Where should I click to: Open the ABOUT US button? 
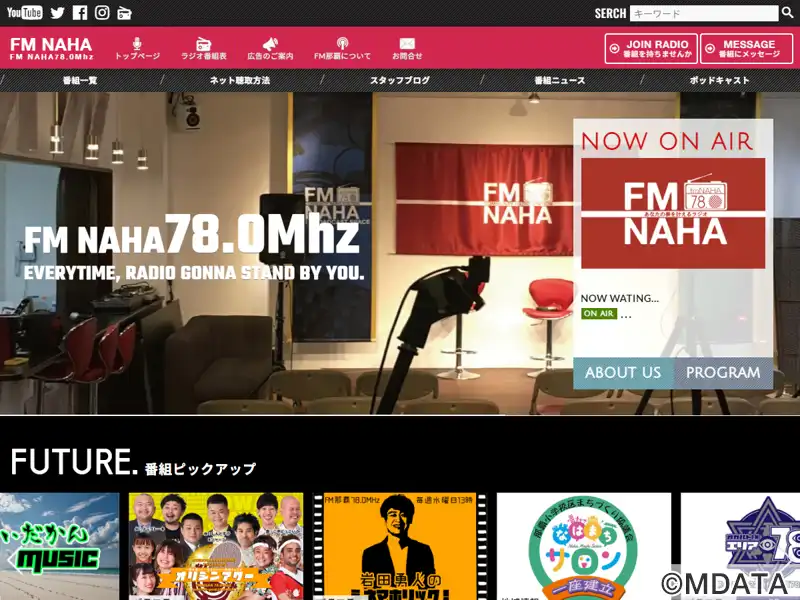[x=623, y=373]
